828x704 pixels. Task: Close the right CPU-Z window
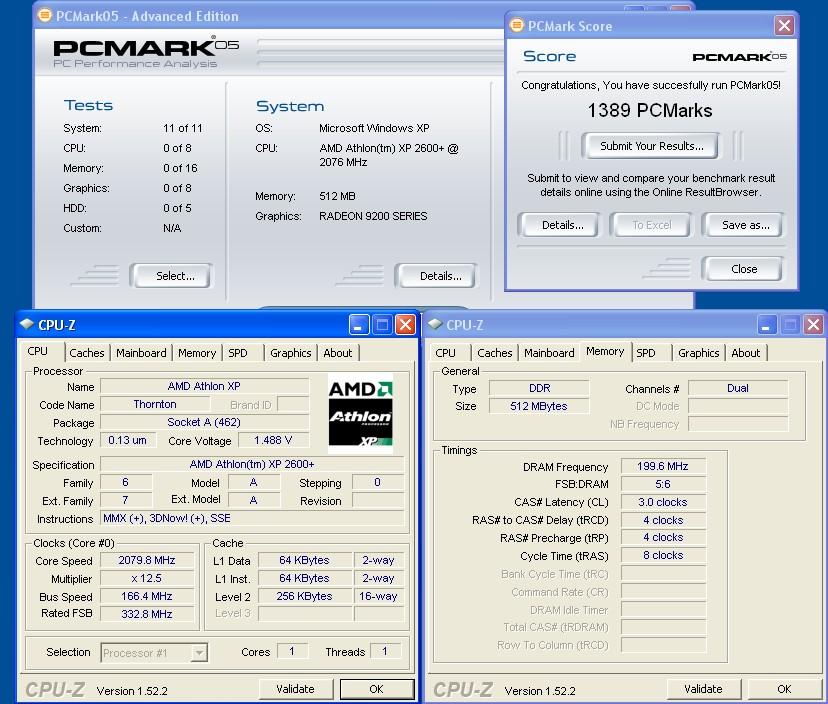point(813,325)
